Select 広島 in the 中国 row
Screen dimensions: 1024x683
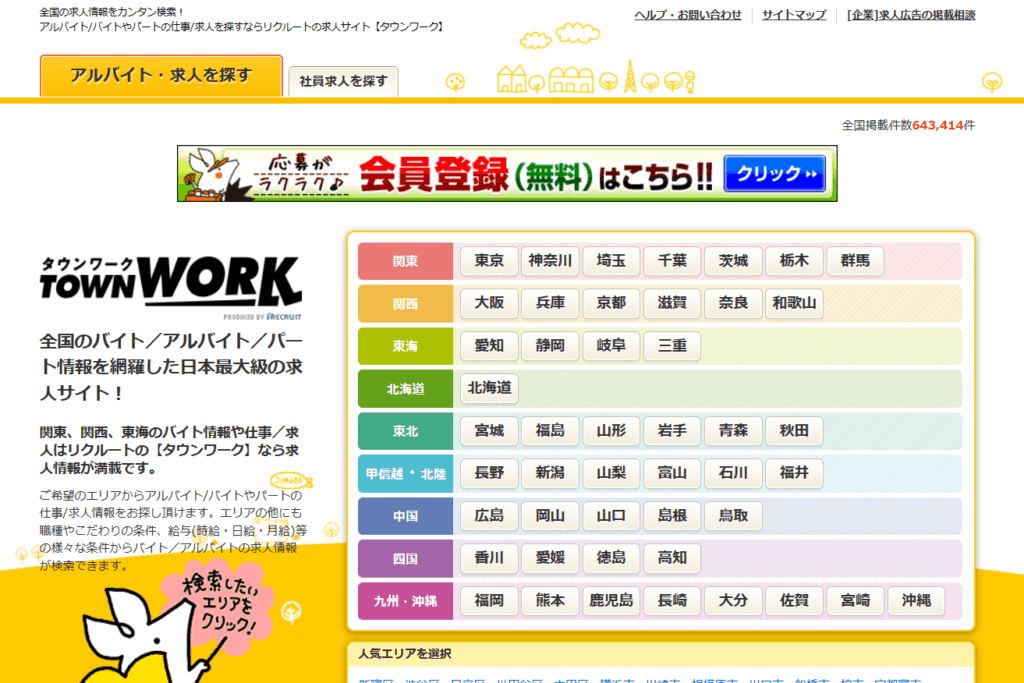pos(489,516)
